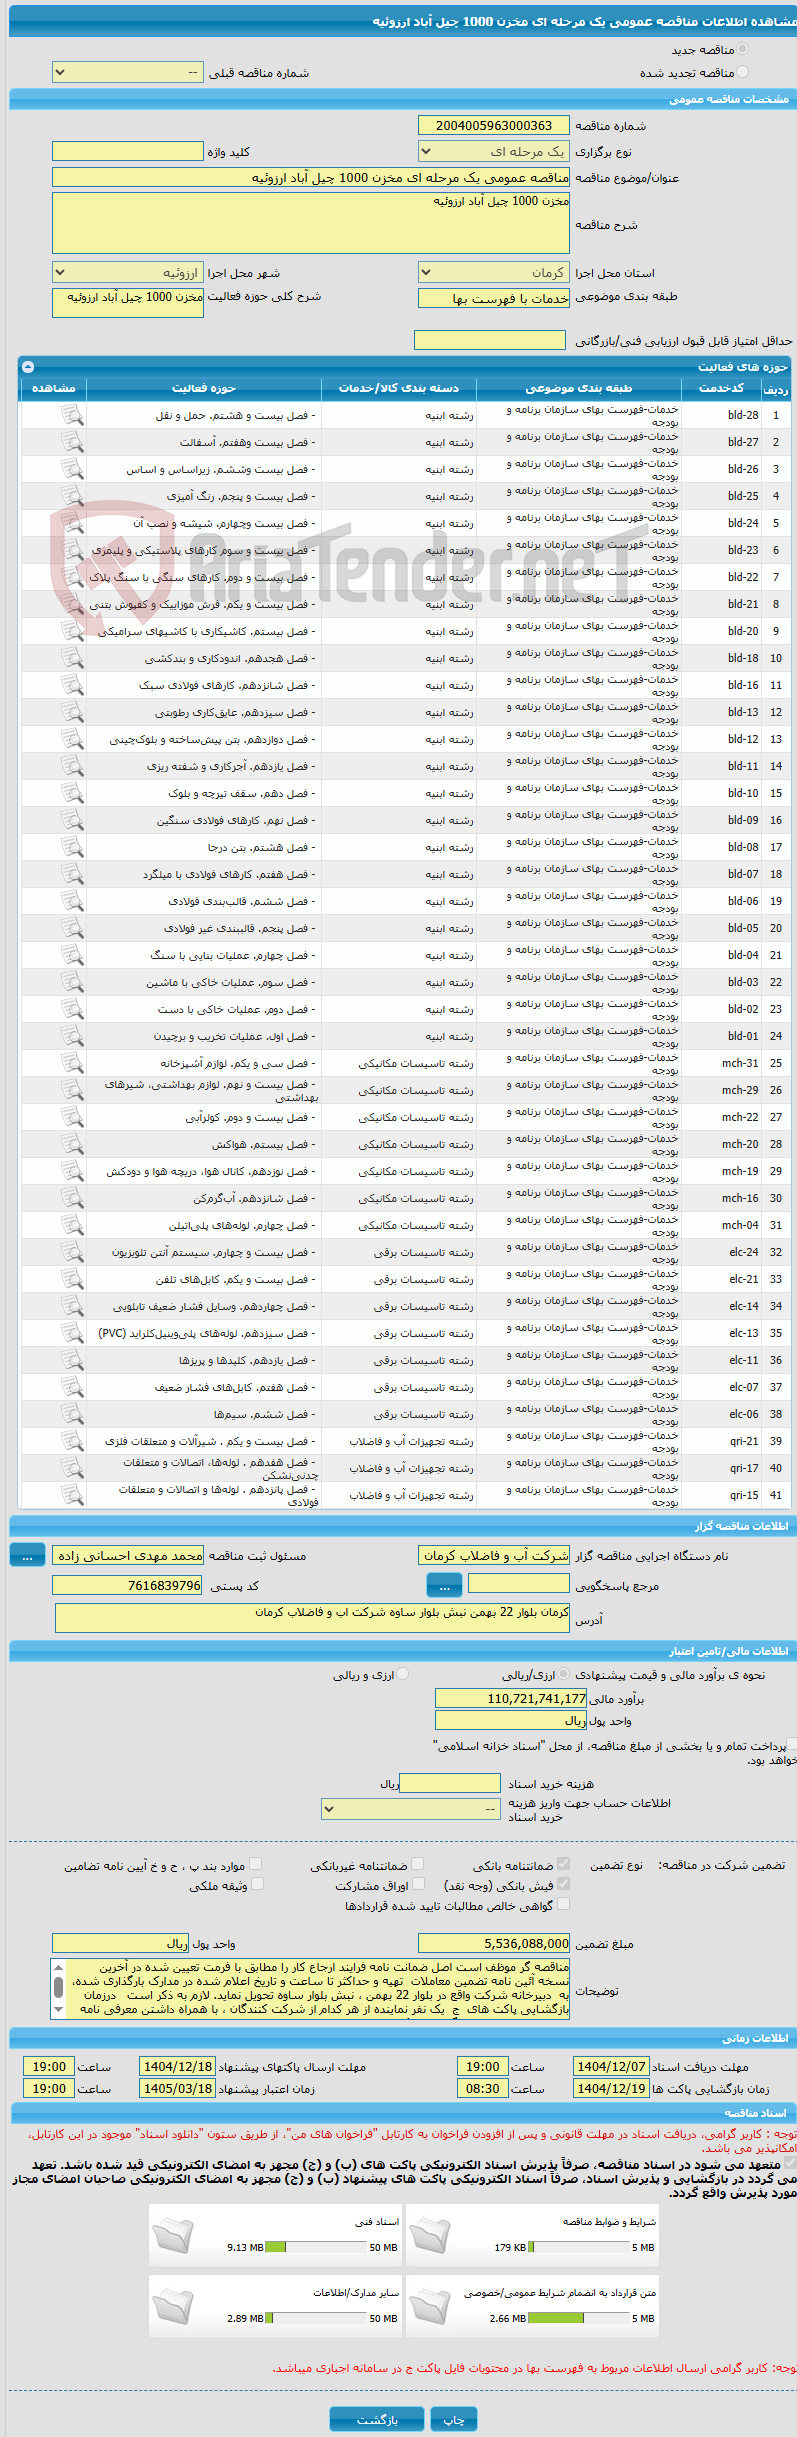Open view icon for row bld-24
Viewport: 797px width, 2437px height.
pyautogui.click(x=72, y=523)
